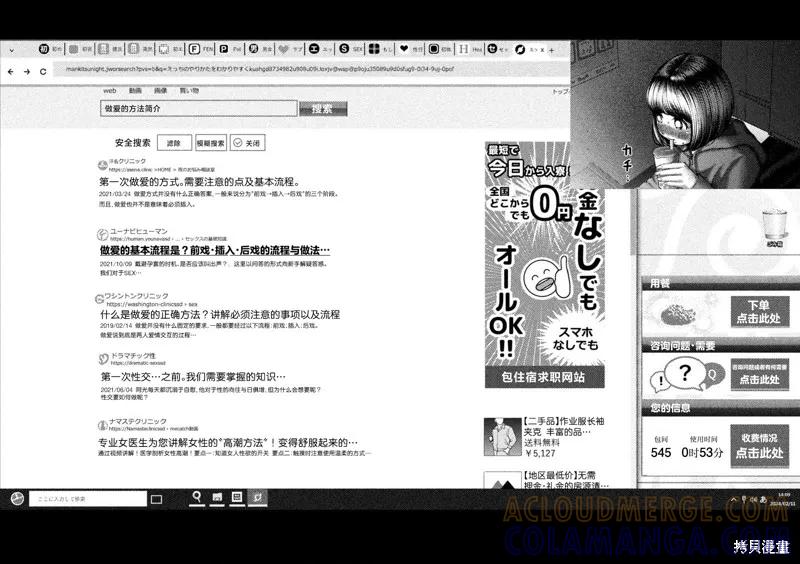Click the 搜索 search button
The width and height of the screenshot is (800, 564).
(x=323, y=108)
